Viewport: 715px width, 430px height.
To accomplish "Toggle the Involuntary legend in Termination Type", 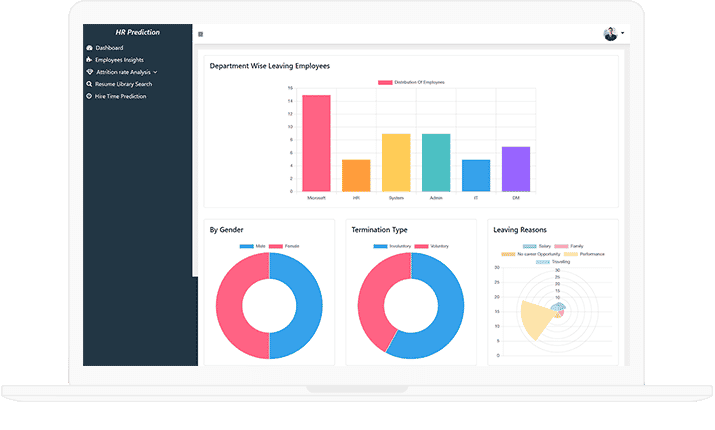I will click(x=380, y=245).
